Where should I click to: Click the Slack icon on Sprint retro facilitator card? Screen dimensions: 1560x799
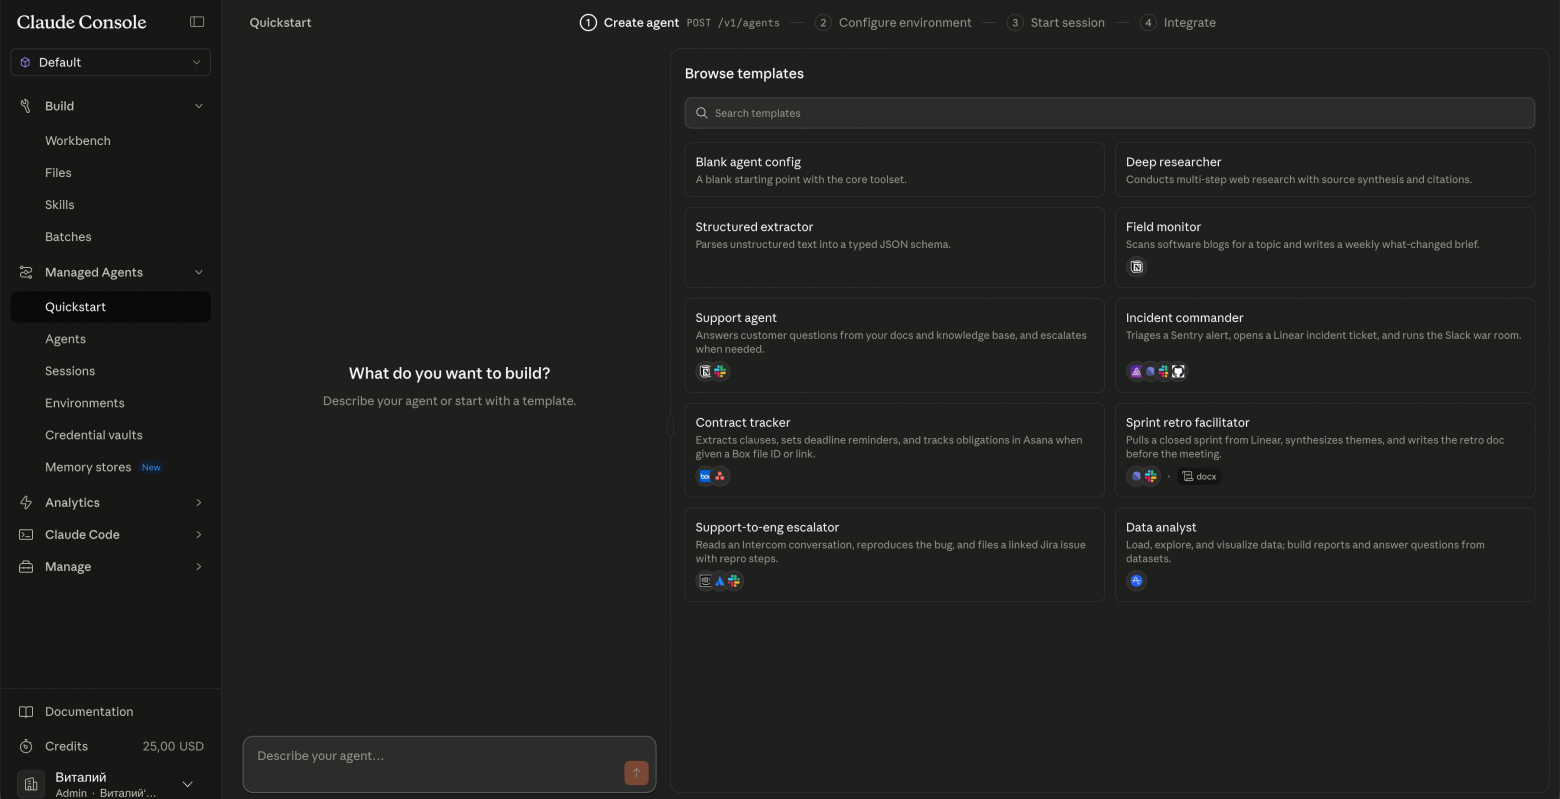pyautogui.click(x=1151, y=476)
